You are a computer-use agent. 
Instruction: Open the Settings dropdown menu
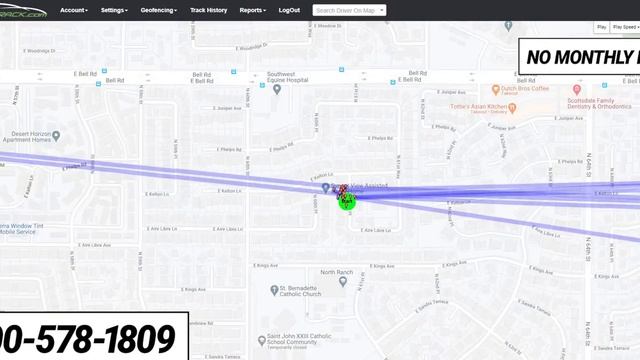click(114, 10)
